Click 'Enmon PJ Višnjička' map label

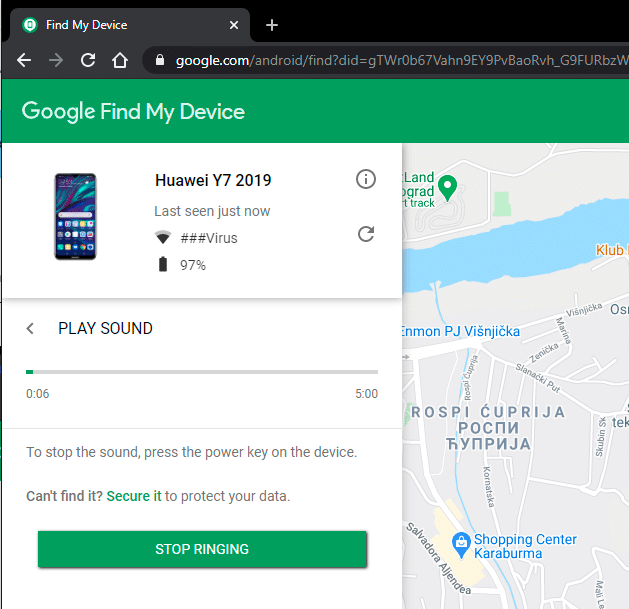point(461,331)
